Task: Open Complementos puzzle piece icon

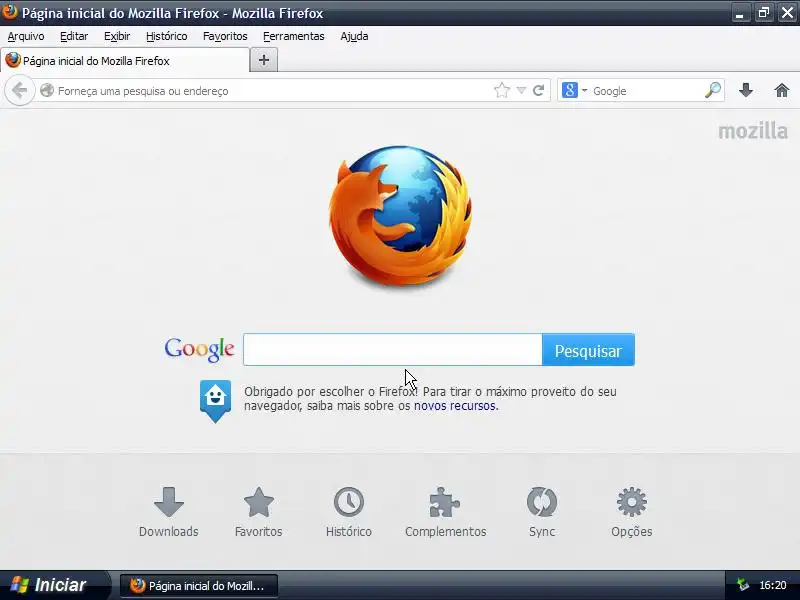Action: (445, 512)
